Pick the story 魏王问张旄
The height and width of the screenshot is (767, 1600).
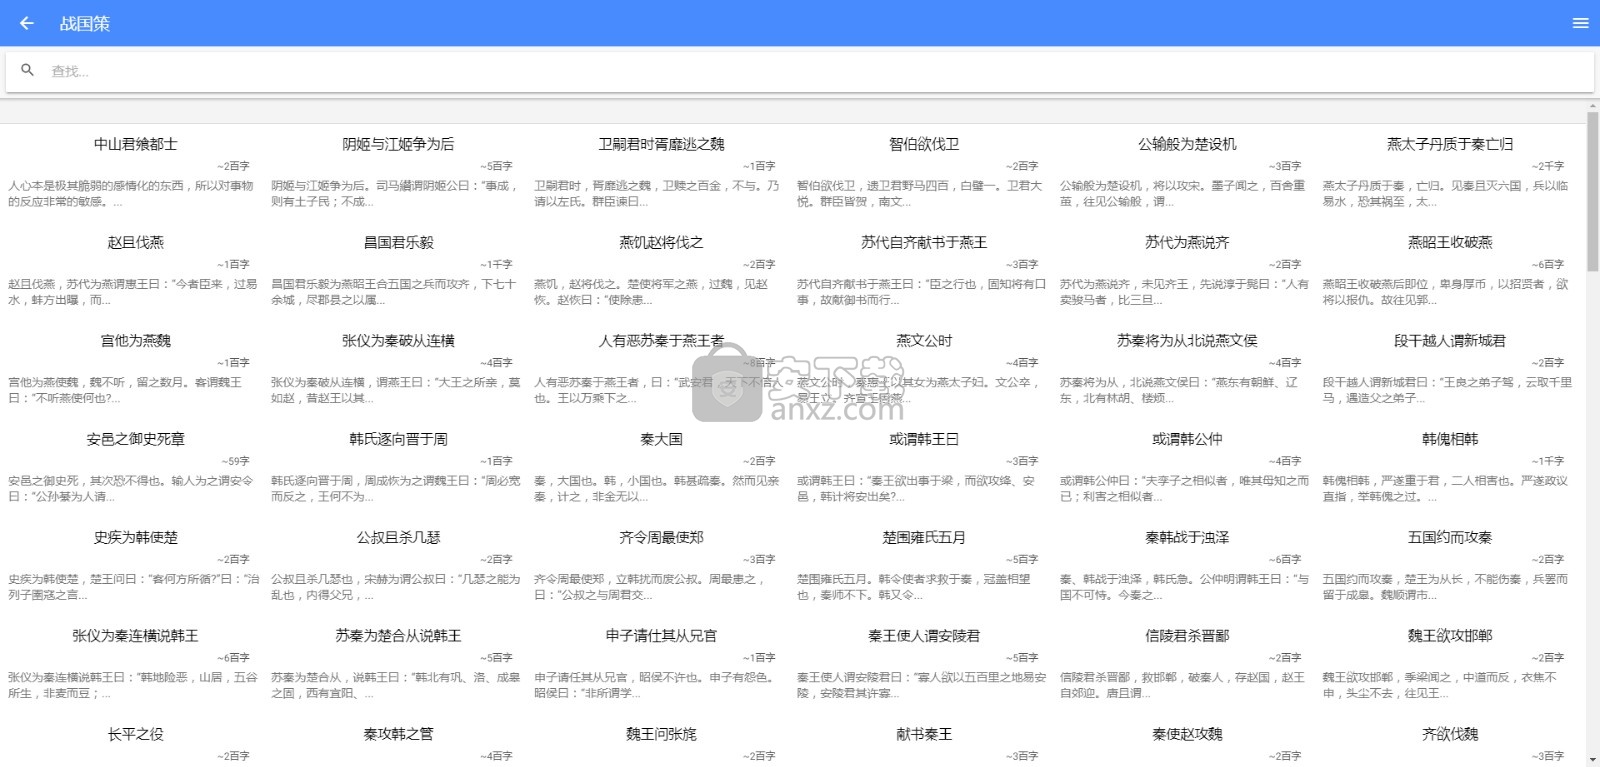(x=661, y=734)
